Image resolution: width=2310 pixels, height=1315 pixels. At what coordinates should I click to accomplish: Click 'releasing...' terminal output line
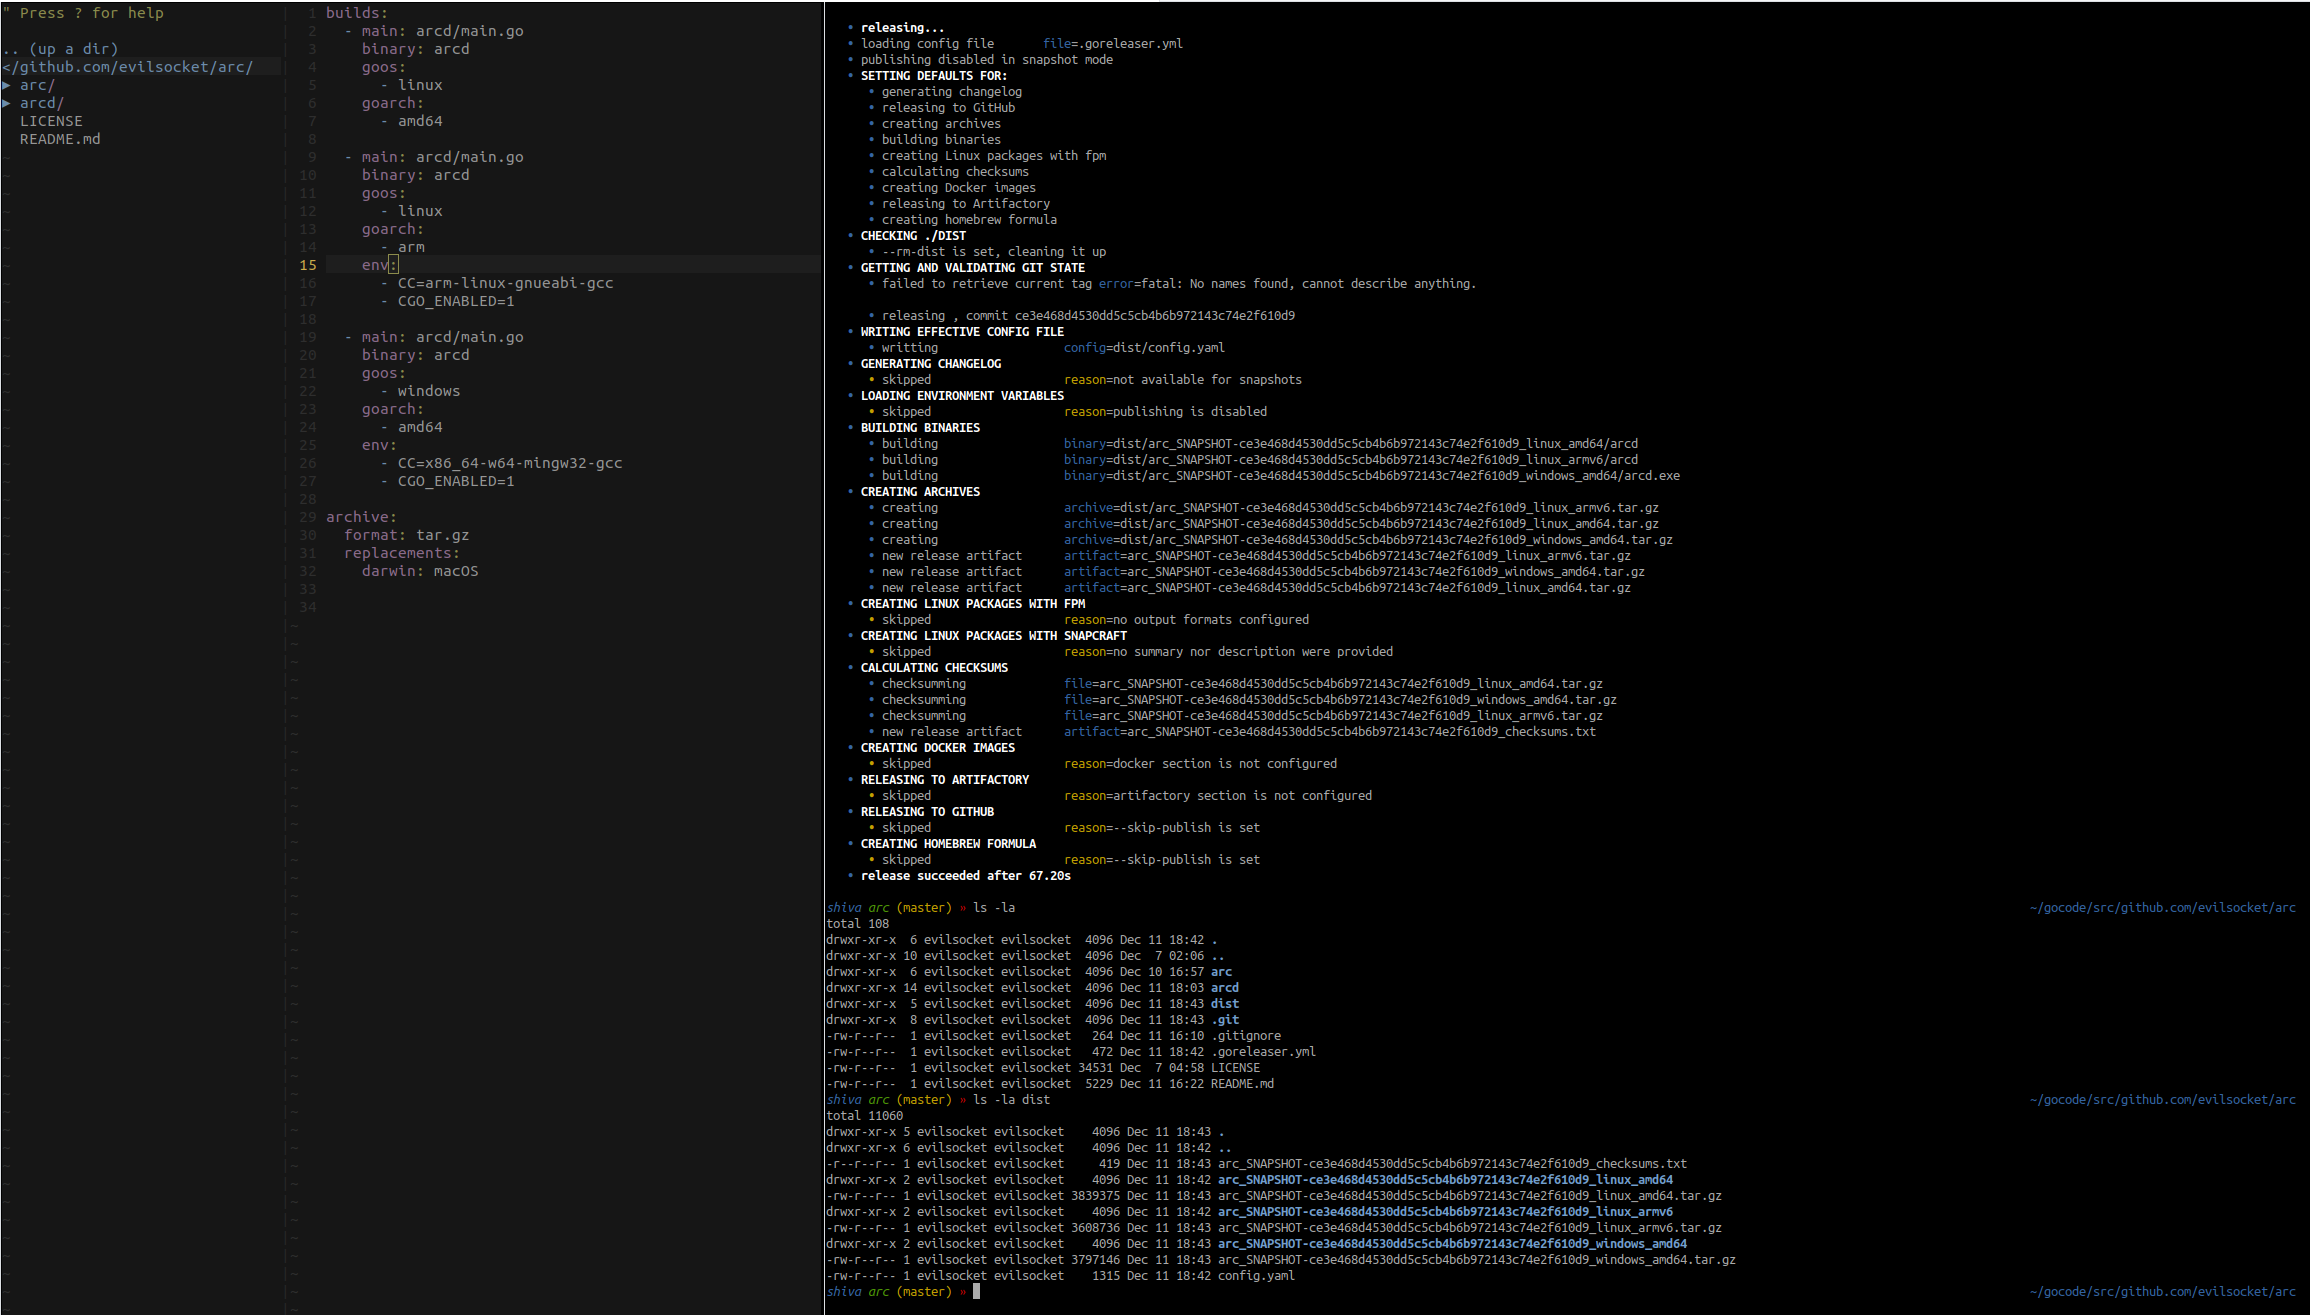(902, 28)
